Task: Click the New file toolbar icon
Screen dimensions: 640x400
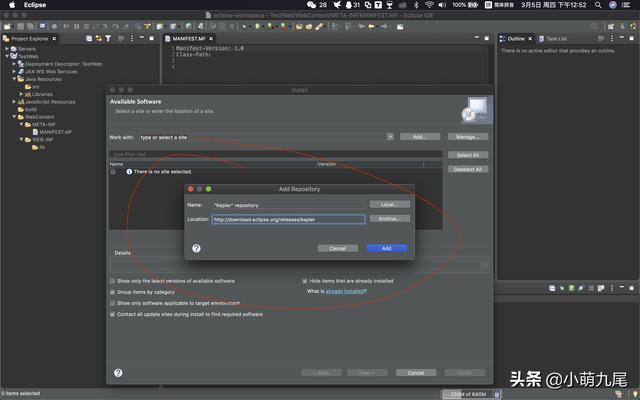Action: (x=7, y=27)
